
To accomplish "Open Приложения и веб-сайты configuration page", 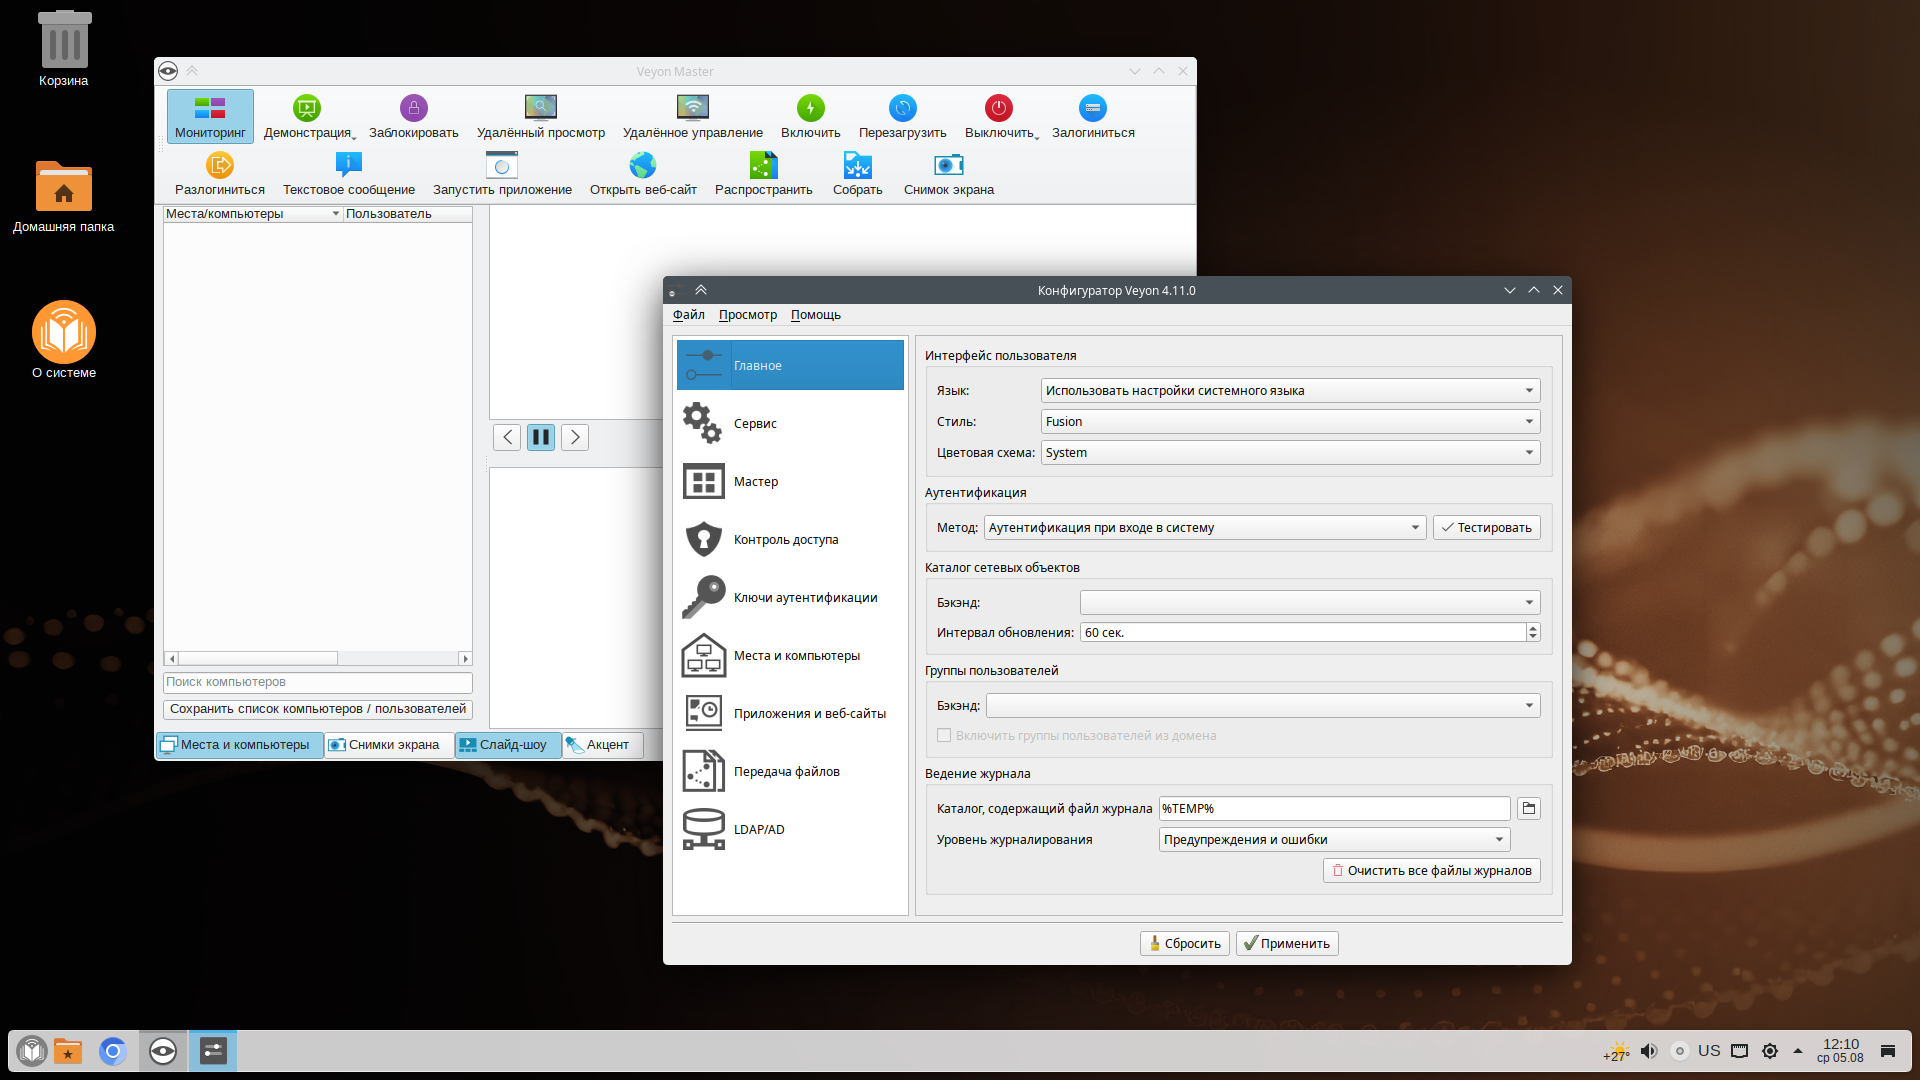I will pos(790,714).
